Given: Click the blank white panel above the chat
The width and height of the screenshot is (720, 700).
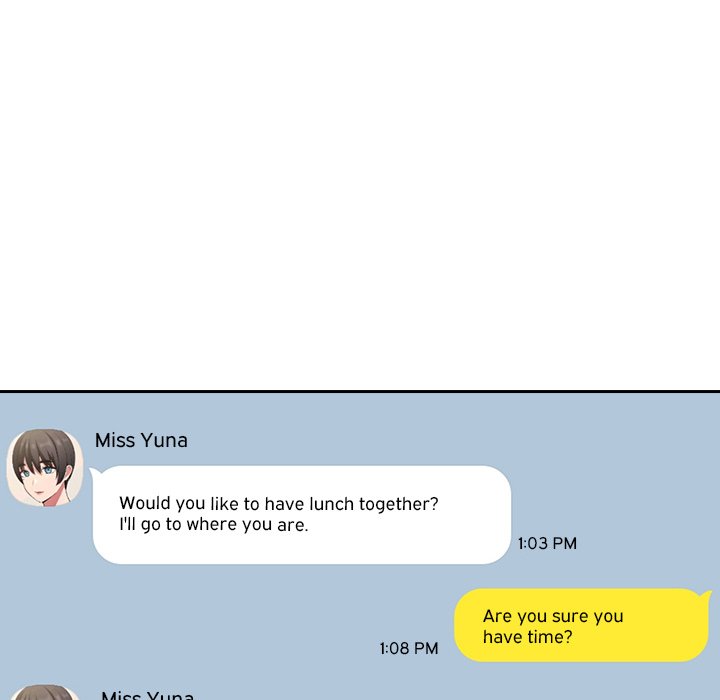Looking at the screenshot, I should pyautogui.click(x=360, y=195).
